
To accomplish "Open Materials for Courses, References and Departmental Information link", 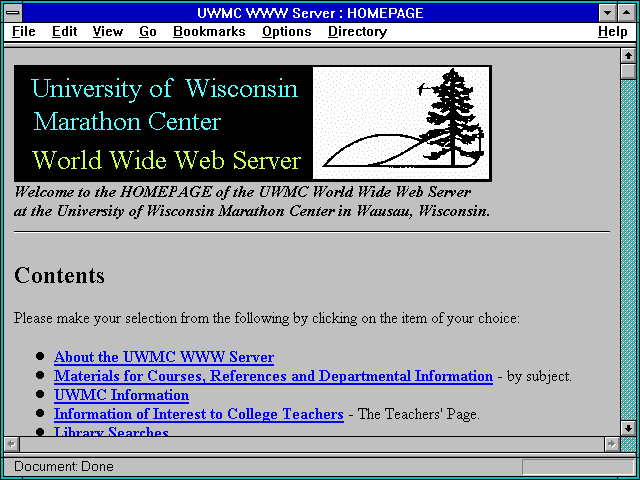I will 273,376.
